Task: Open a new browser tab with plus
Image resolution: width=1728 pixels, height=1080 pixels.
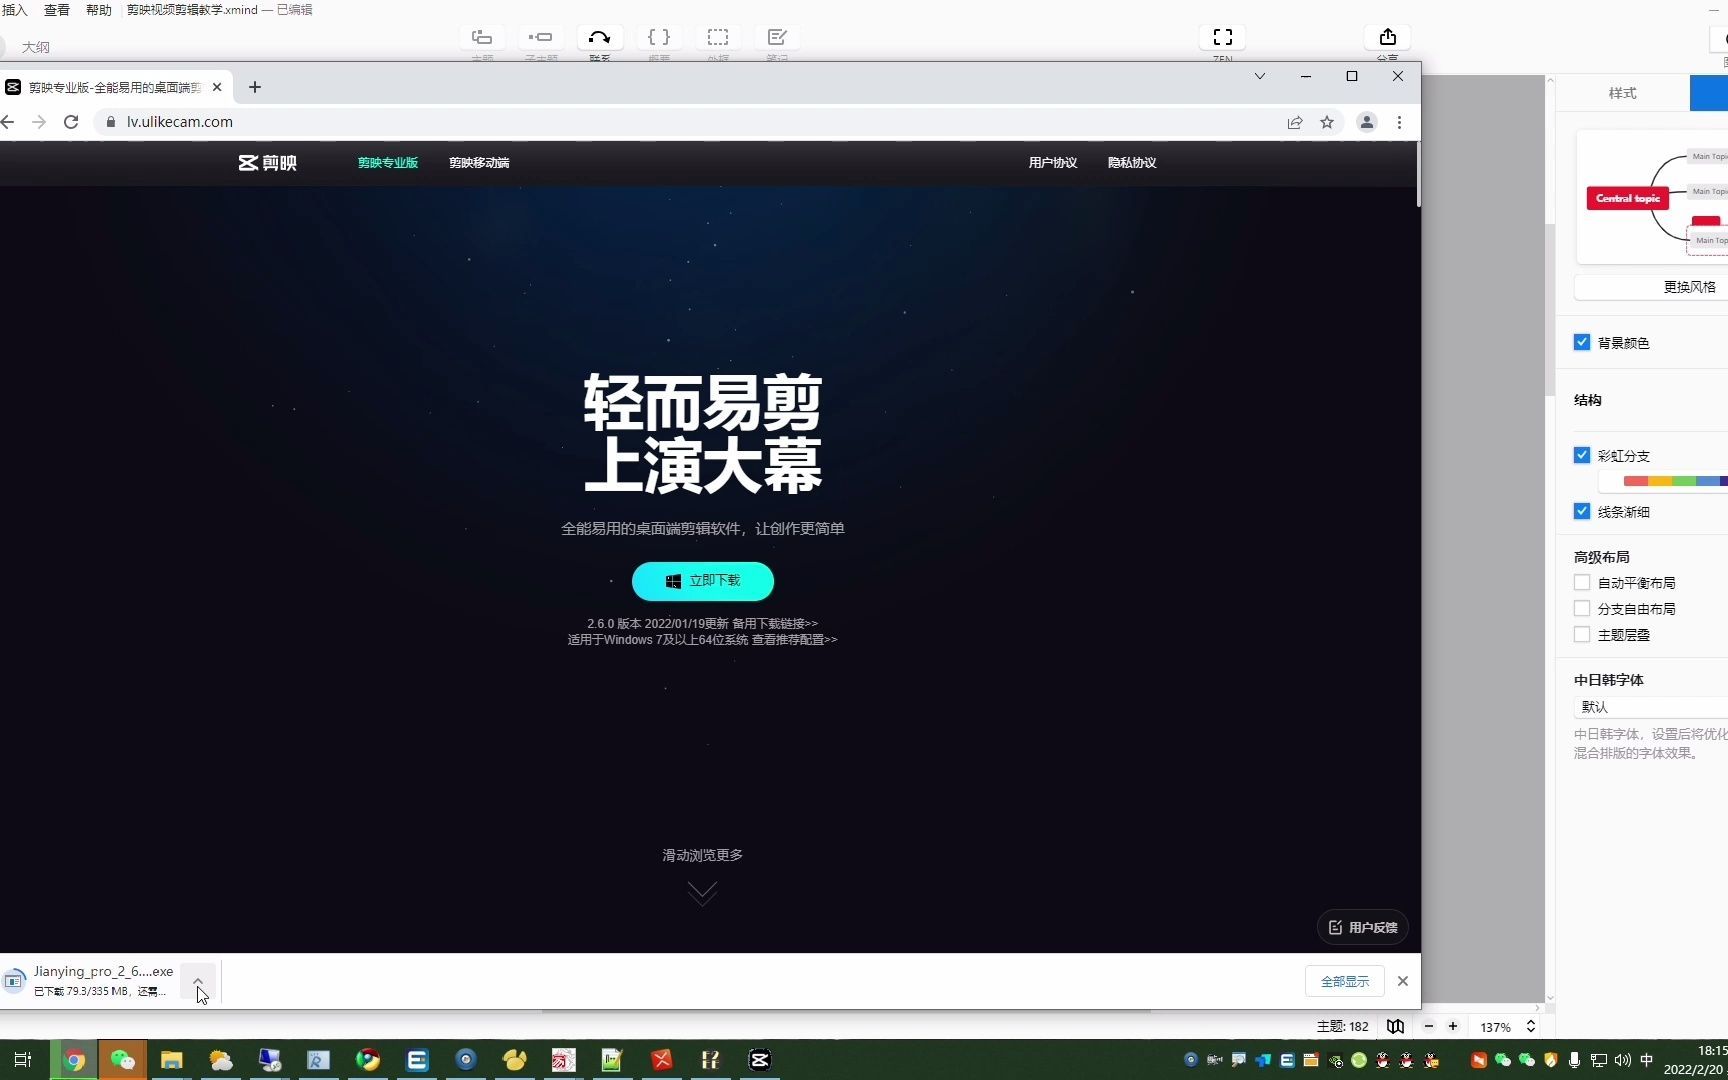Action: pyautogui.click(x=255, y=87)
